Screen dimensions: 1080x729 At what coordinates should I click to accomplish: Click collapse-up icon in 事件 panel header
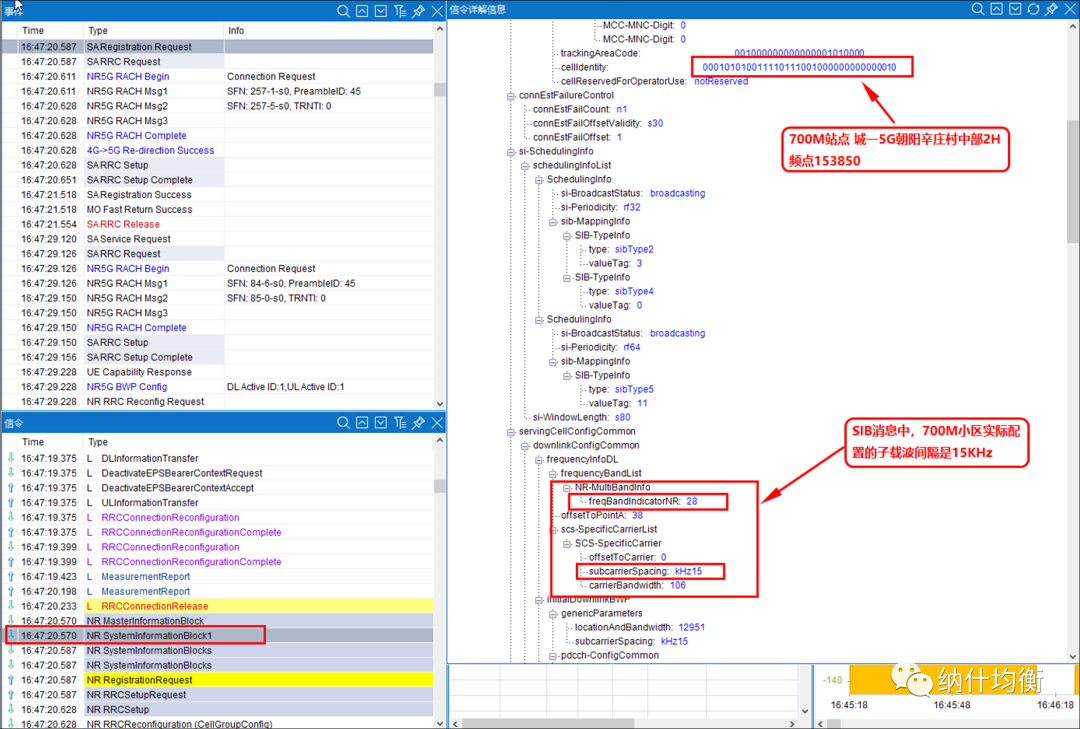362,11
